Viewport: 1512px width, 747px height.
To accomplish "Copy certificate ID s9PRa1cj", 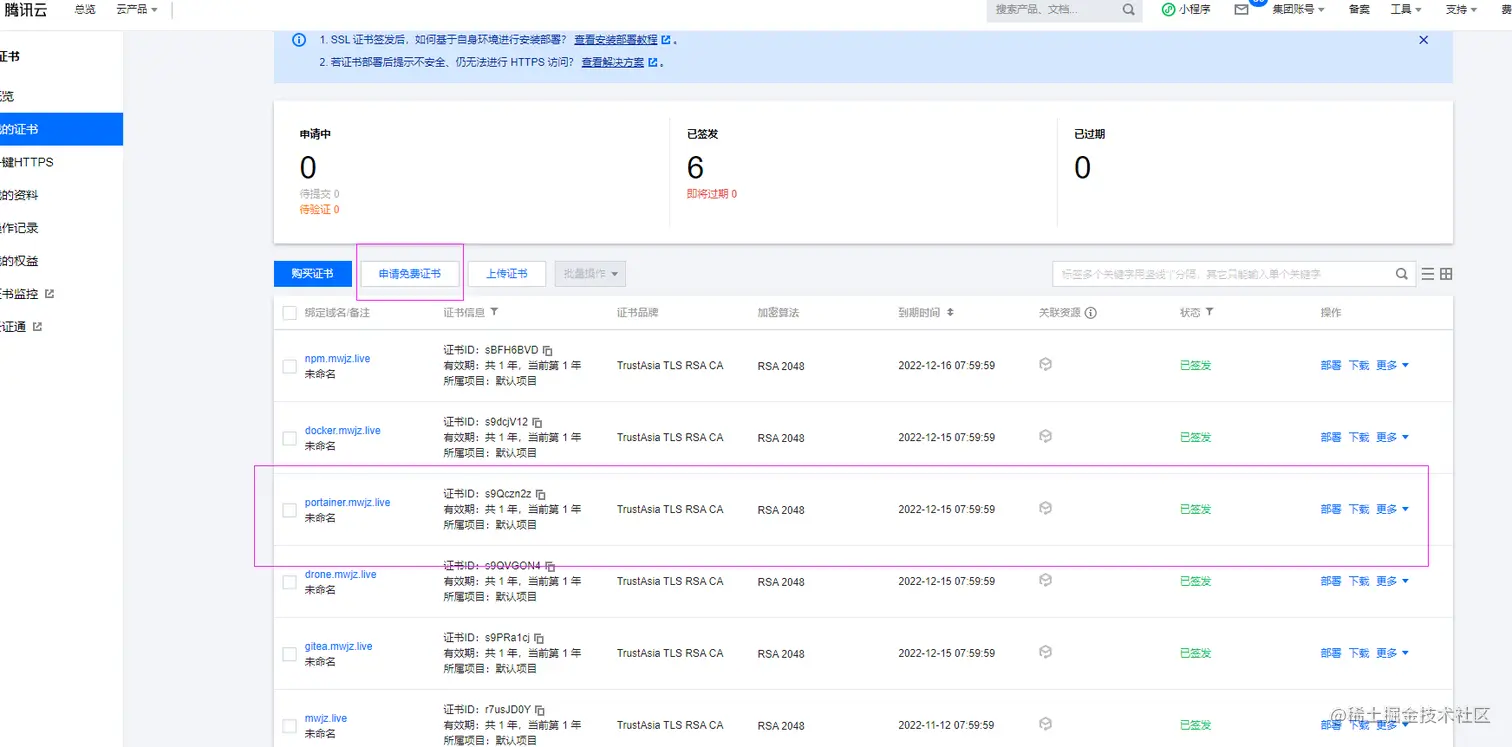I will pos(539,638).
